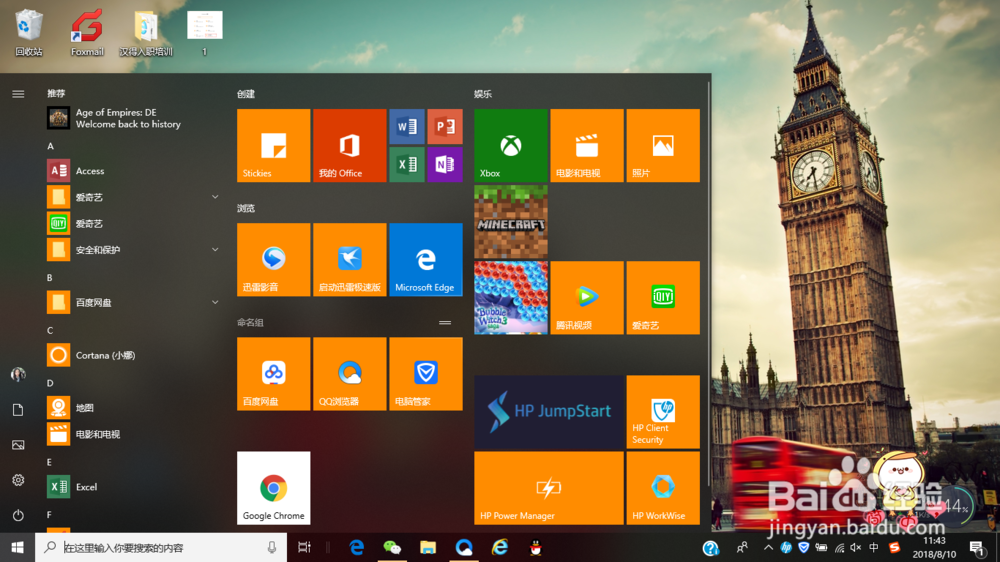Open the 启动迅雷极速版 tile
The image size is (1000, 562).
[349, 260]
